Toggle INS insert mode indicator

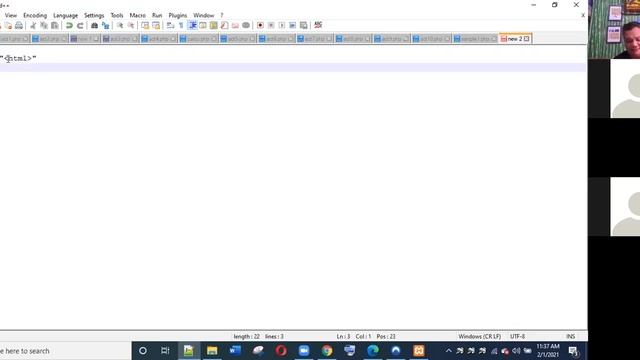tap(570, 336)
